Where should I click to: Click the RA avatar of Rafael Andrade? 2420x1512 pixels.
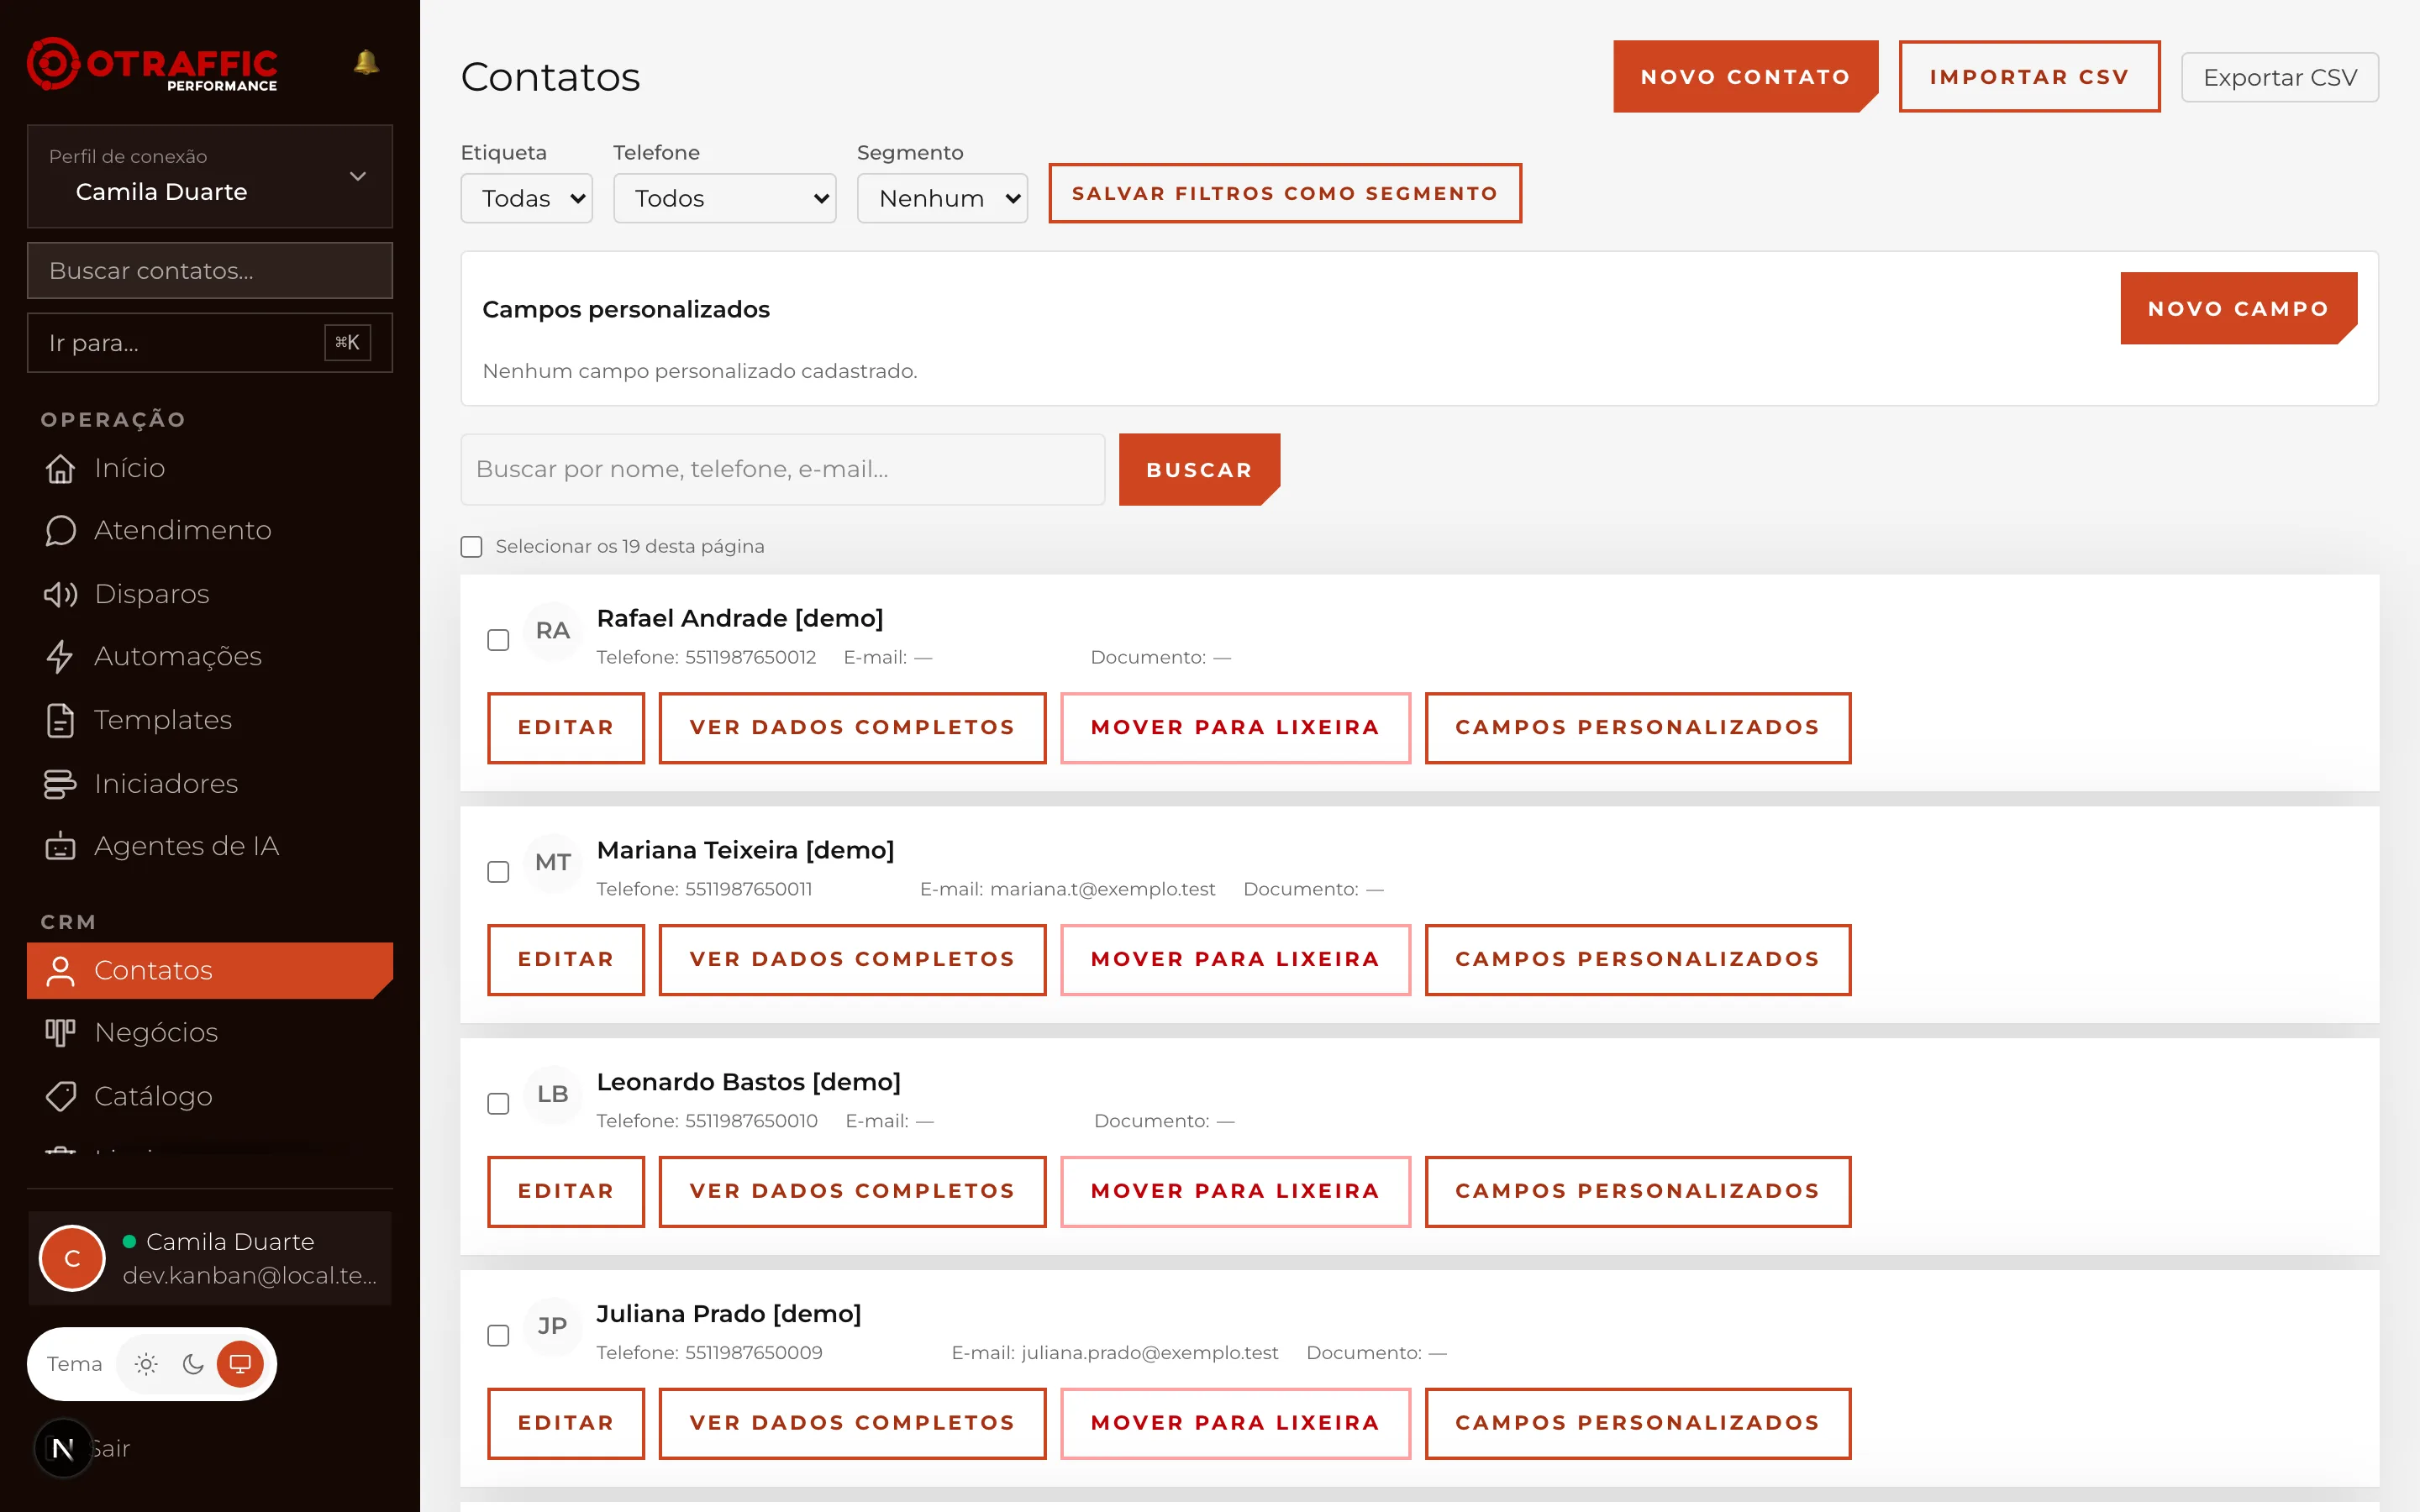553,631
